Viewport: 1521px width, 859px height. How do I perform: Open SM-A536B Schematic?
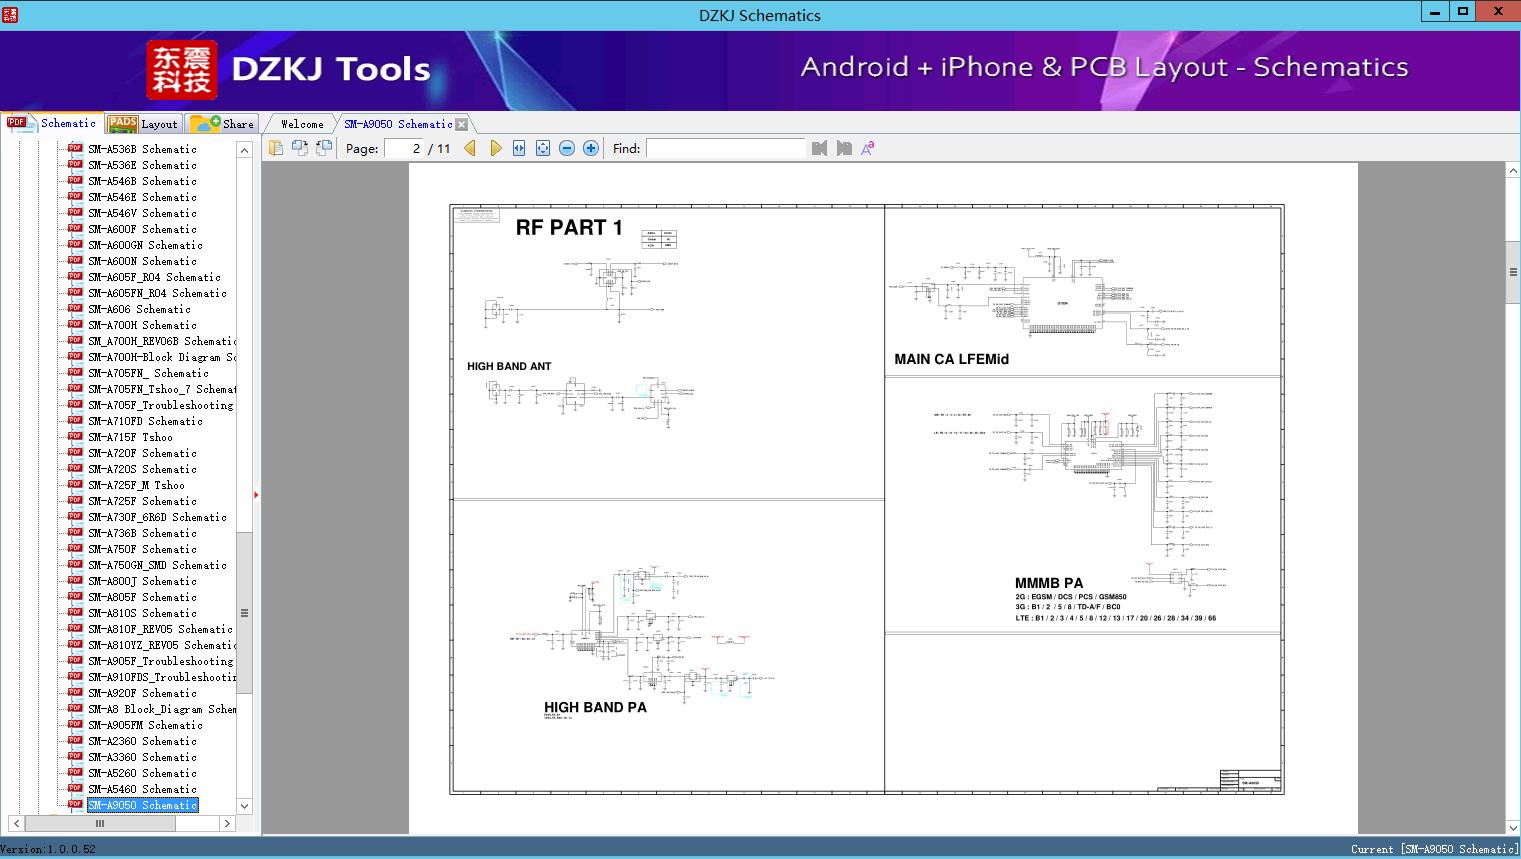[x=142, y=149]
